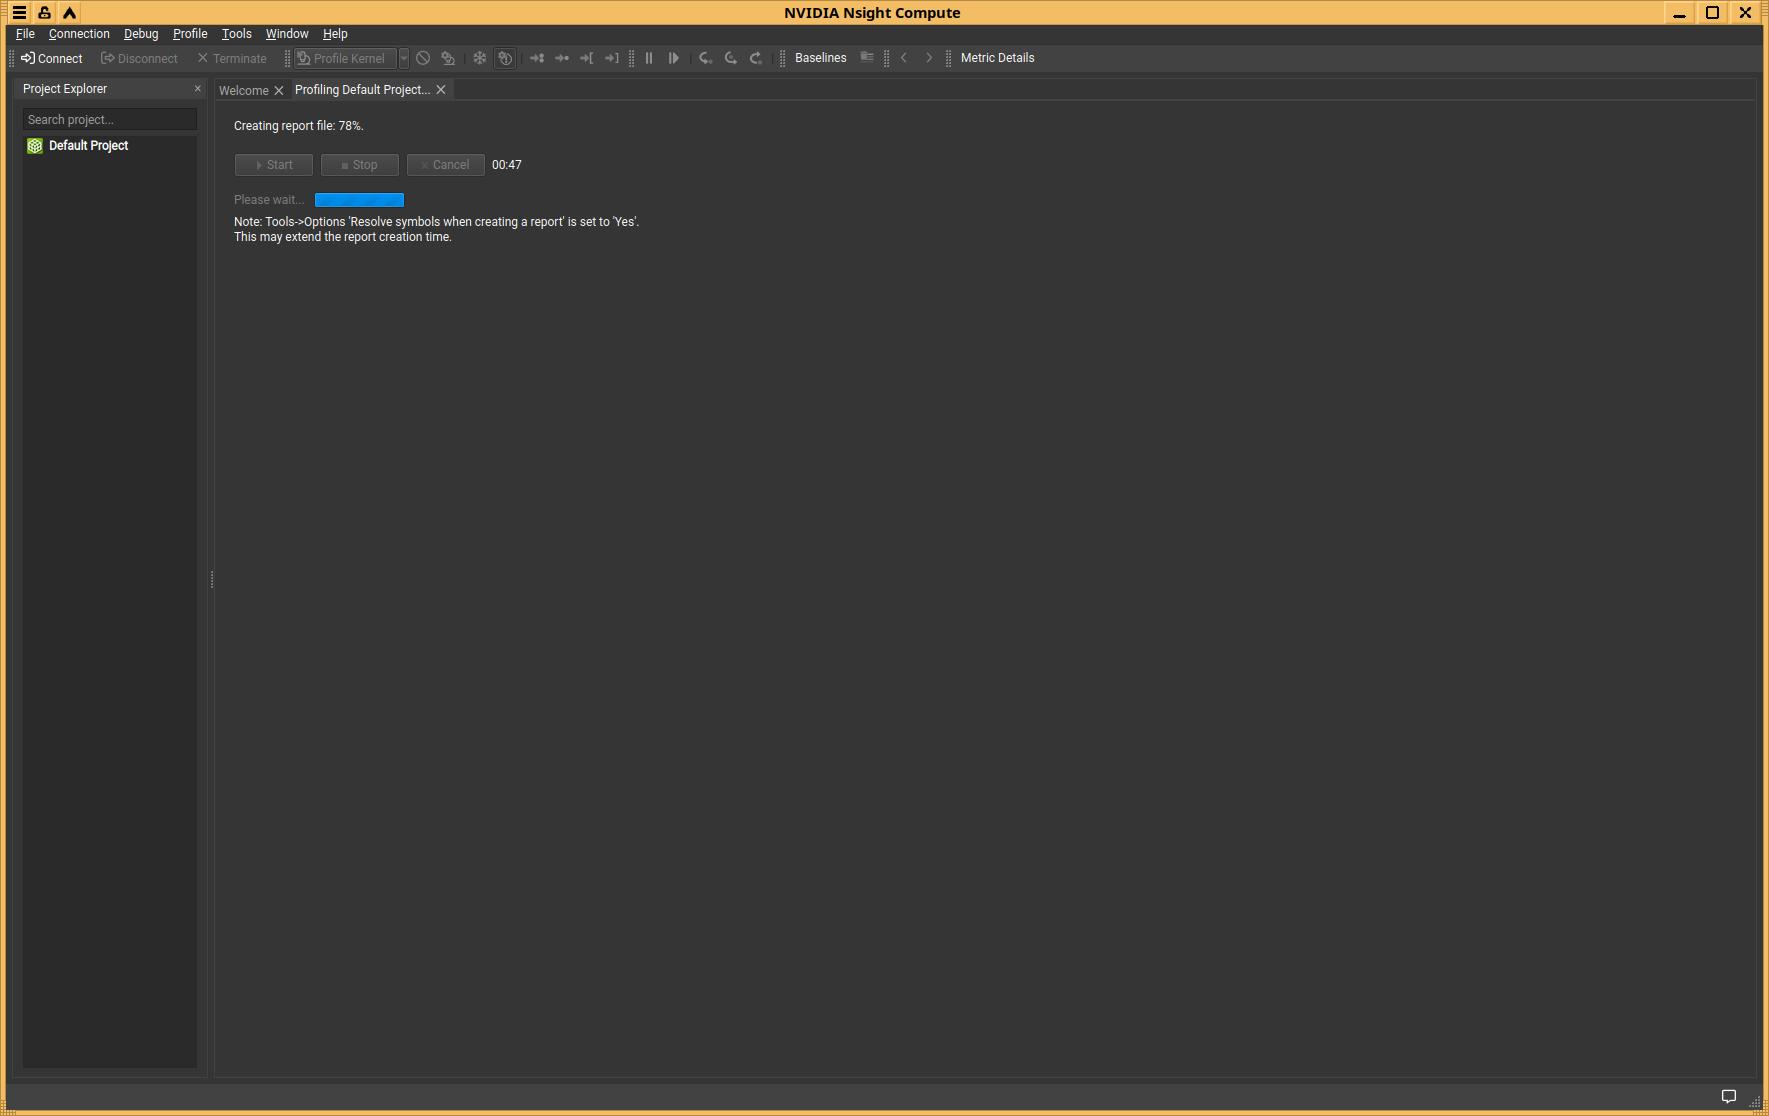Click the Project Explorer panel title
1769x1116 pixels.
click(65, 89)
